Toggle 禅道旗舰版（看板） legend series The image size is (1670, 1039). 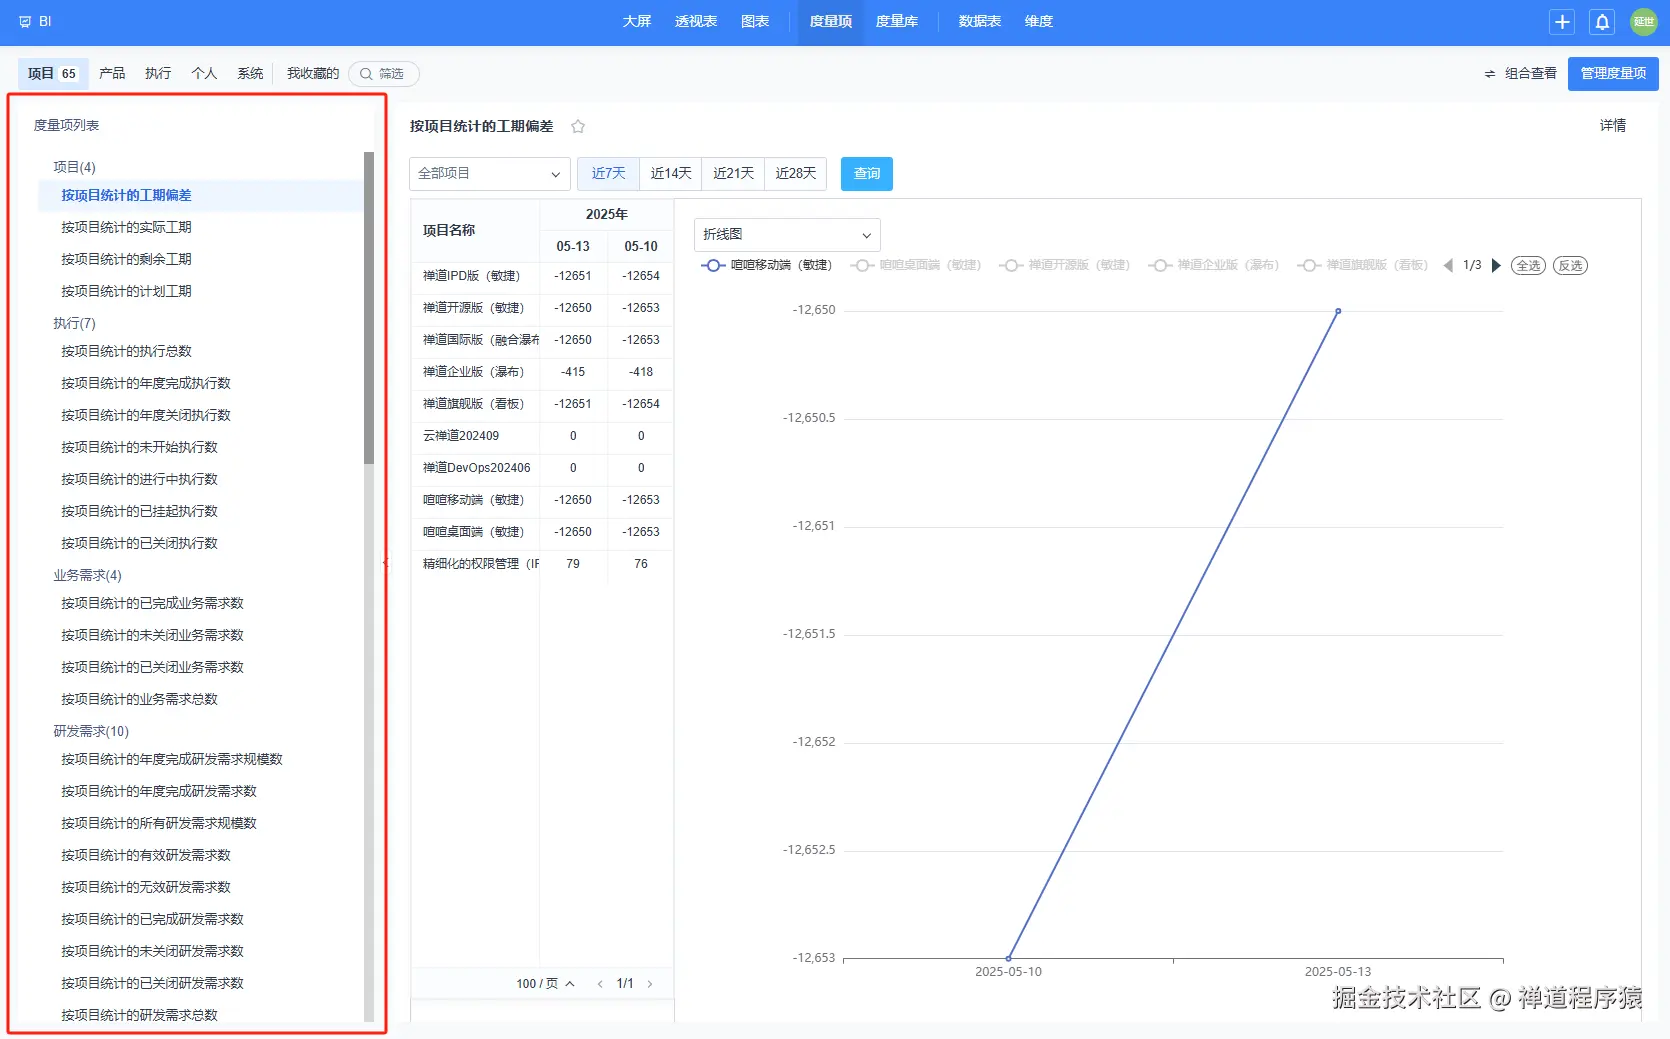tap(1363, 265)
